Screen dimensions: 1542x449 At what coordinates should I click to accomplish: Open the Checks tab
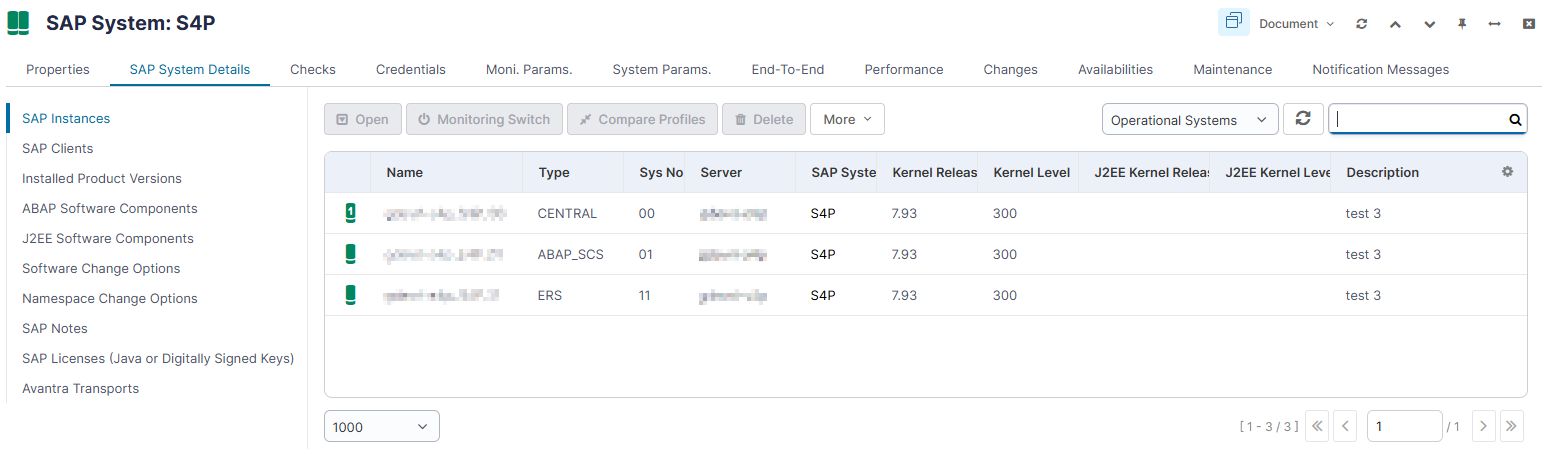(313, 69)
